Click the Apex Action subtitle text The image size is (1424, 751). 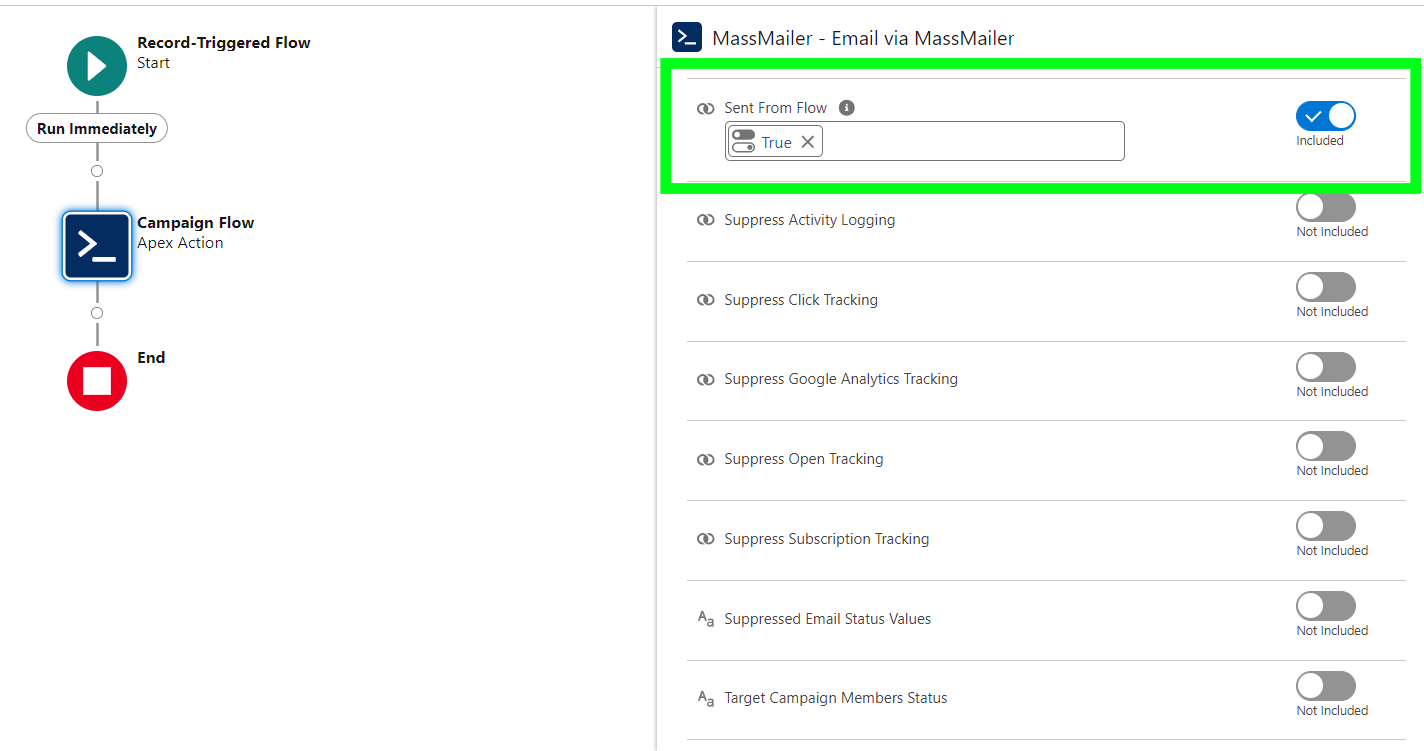180,243
